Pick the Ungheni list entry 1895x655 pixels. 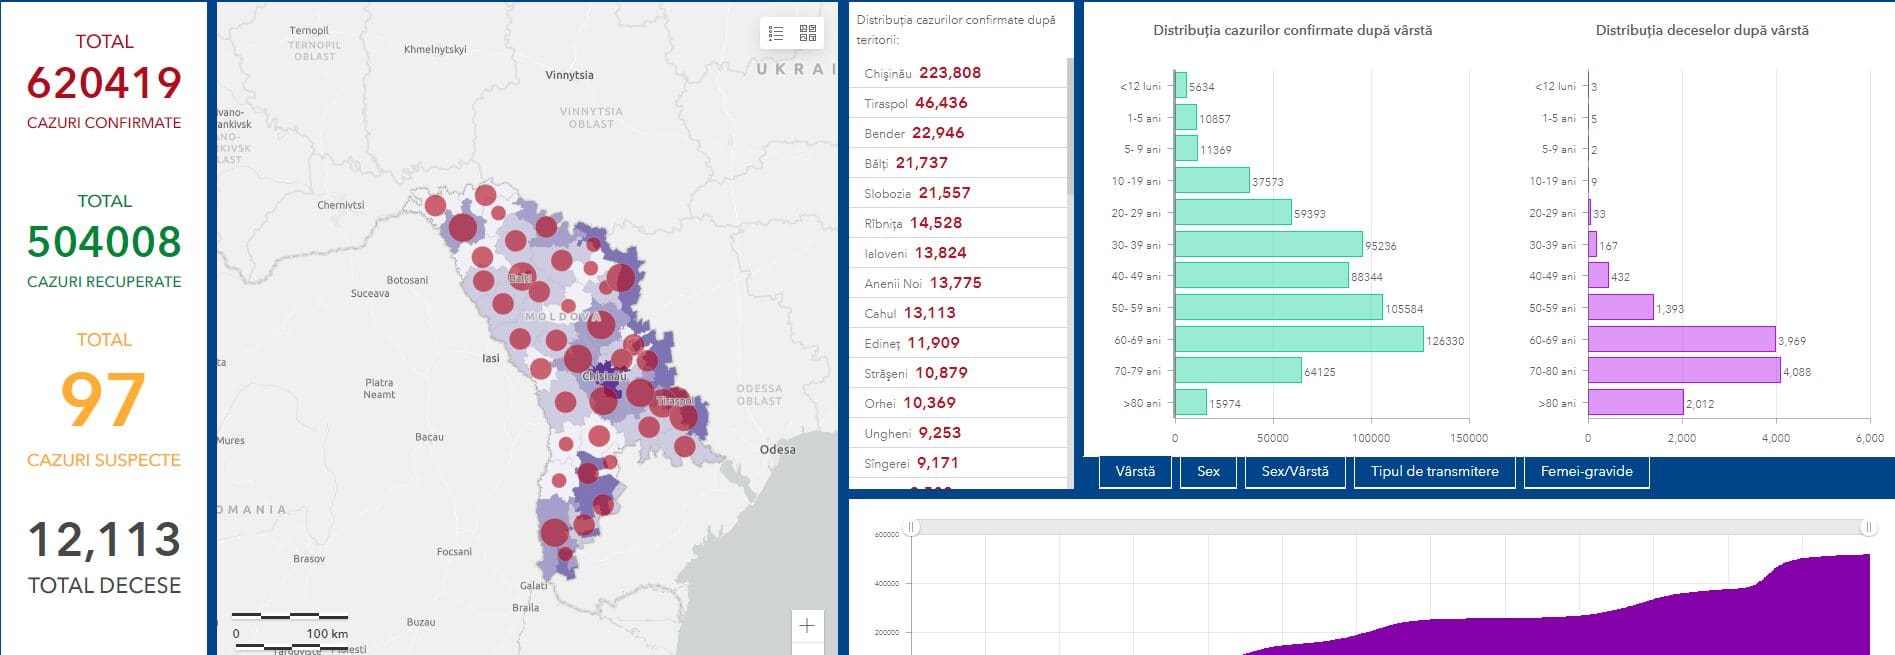(x=912, y=433)
